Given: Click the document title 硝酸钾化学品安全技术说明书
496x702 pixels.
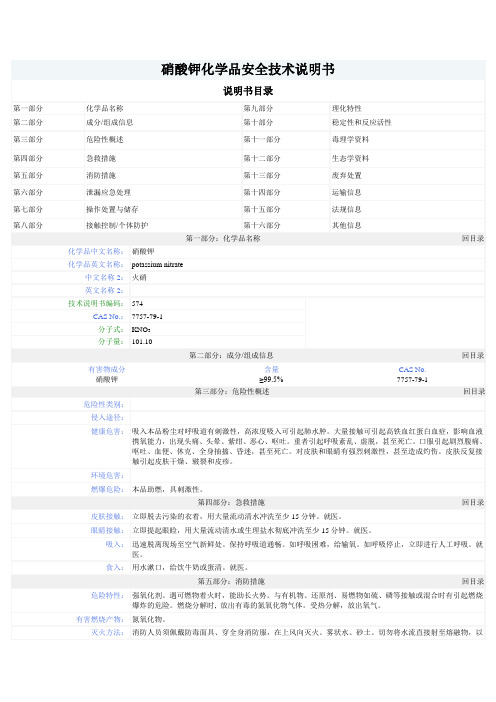Looking at the screenshot, I should 248,69.
